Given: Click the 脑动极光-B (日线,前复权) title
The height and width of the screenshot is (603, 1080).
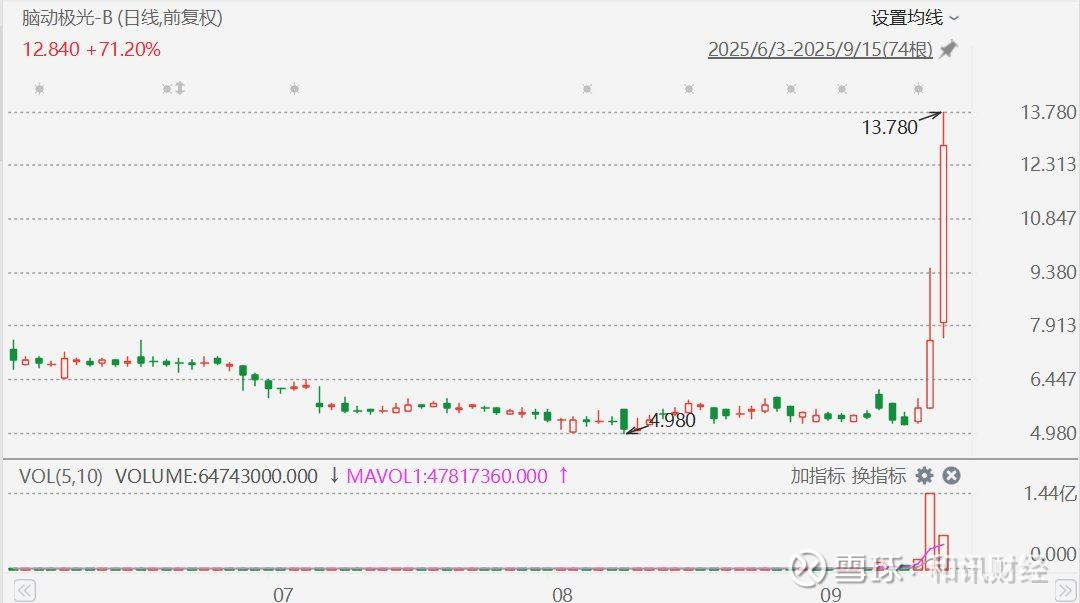Looking at the screenshot, I should pyautogui.click(x=122, y=18).
